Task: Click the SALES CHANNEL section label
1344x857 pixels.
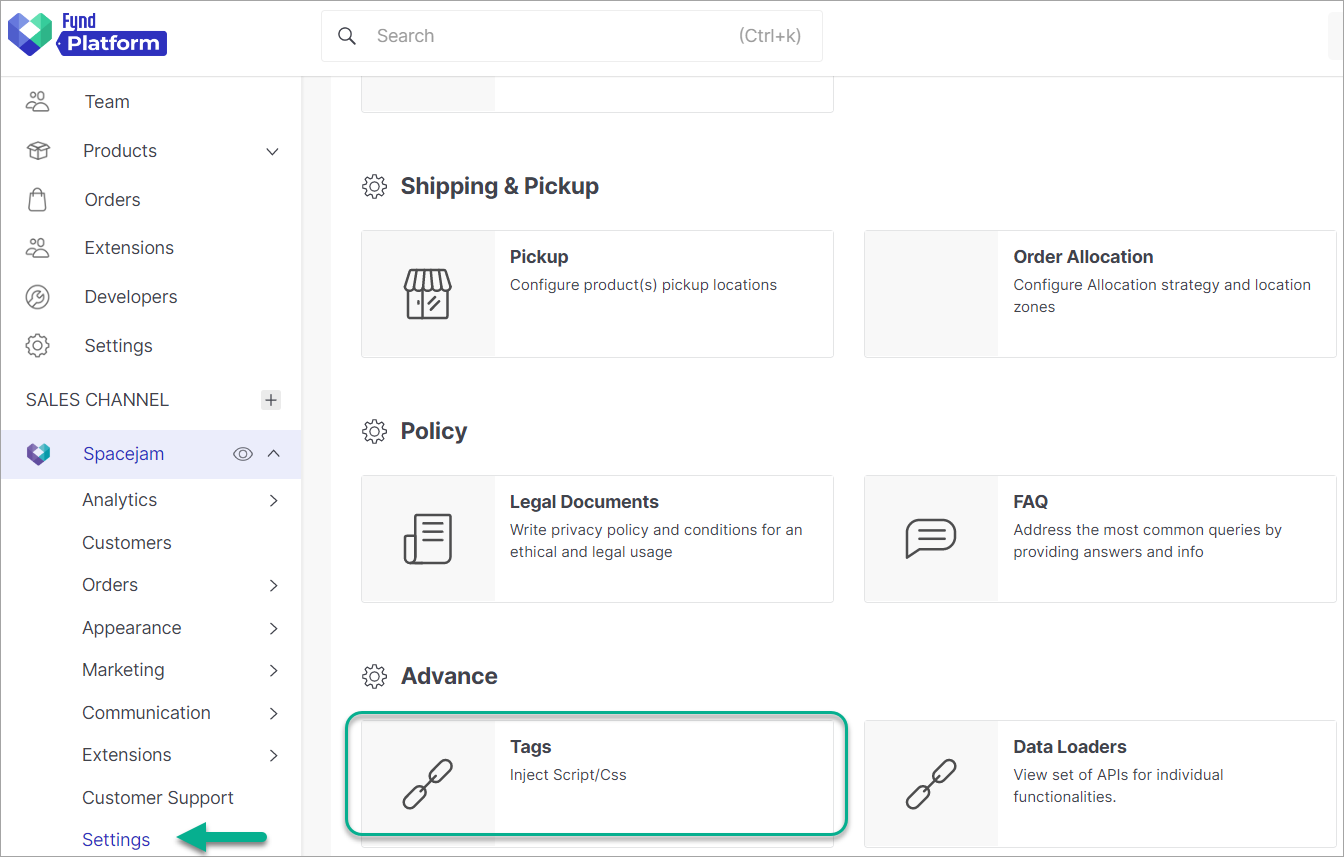Action: coord(97,400)
